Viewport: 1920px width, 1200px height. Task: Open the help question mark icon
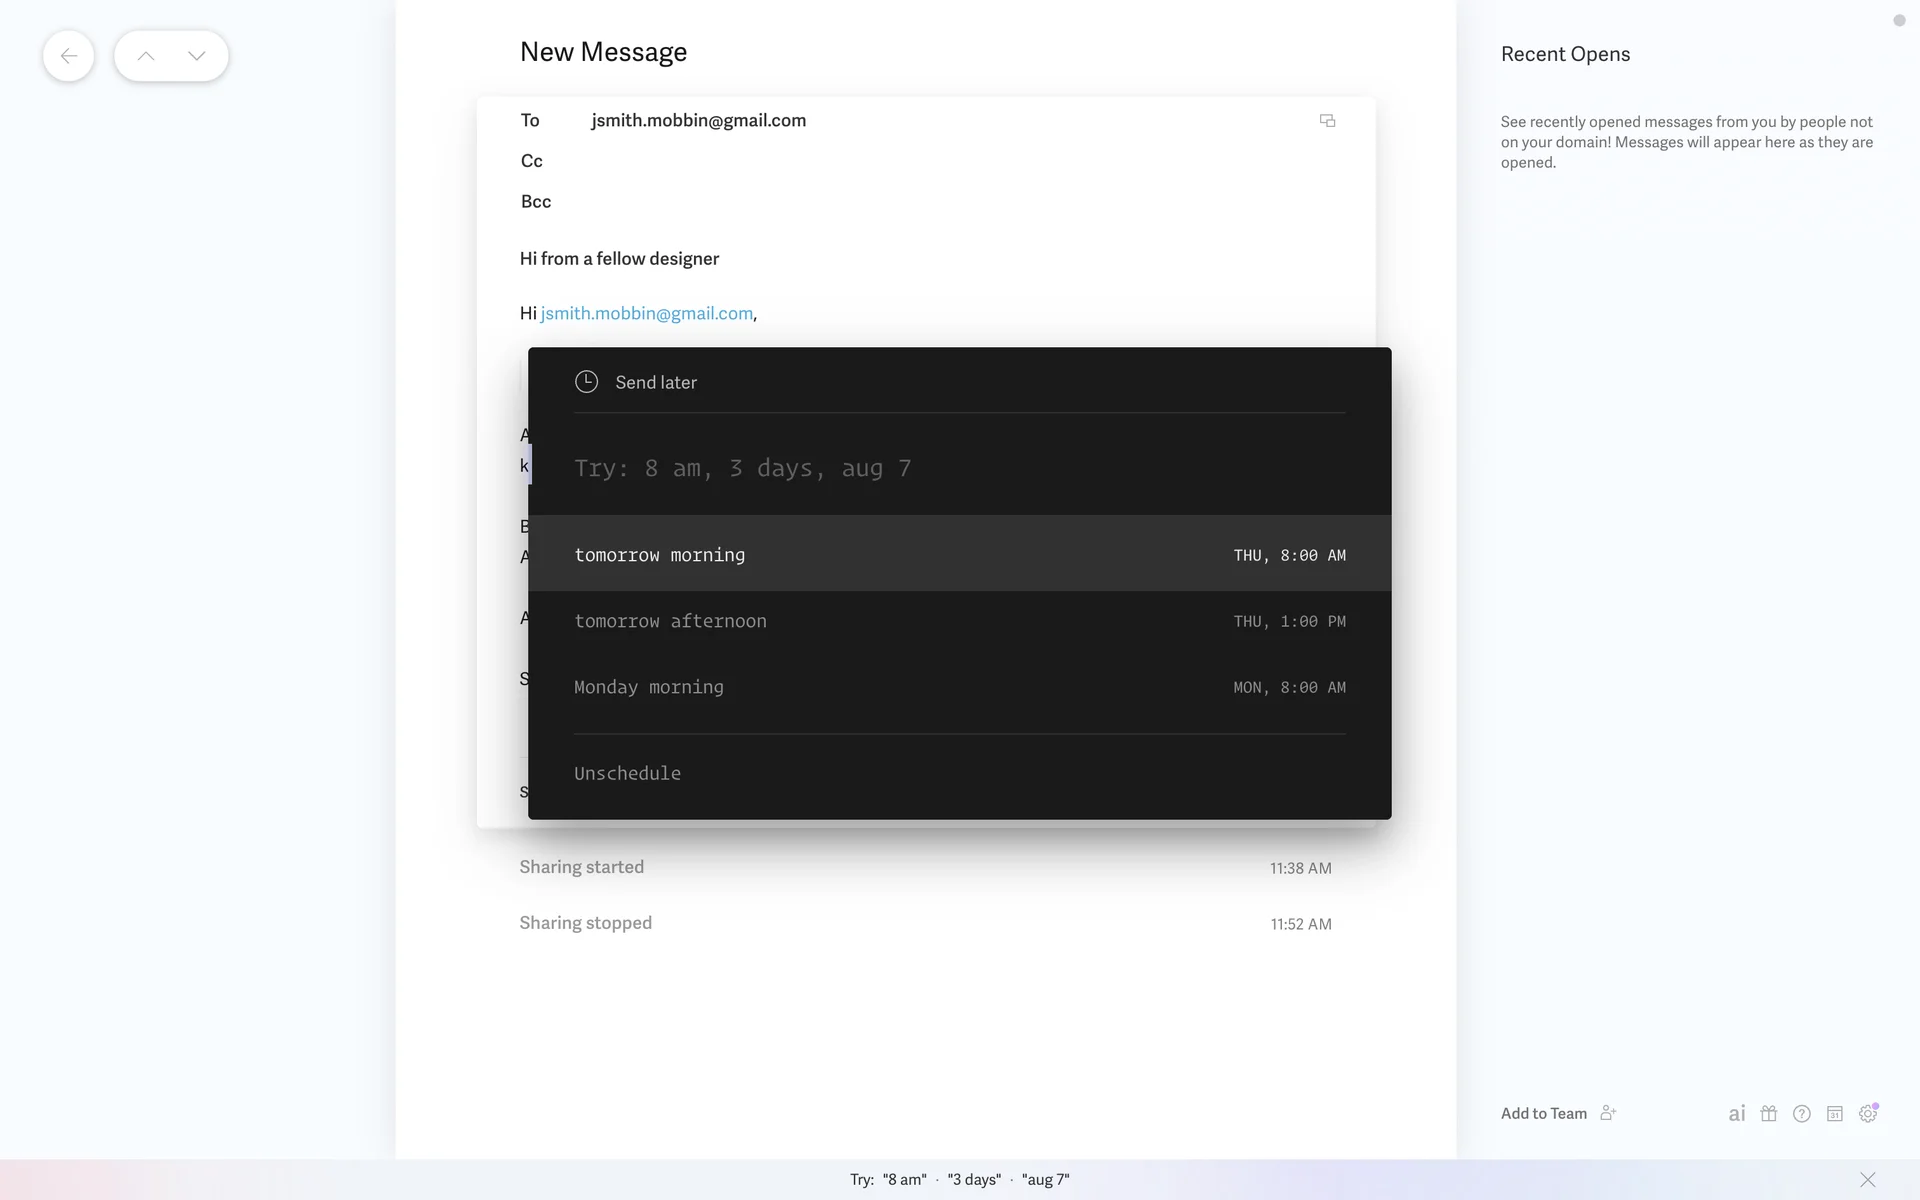[x=1801, y=1113]
